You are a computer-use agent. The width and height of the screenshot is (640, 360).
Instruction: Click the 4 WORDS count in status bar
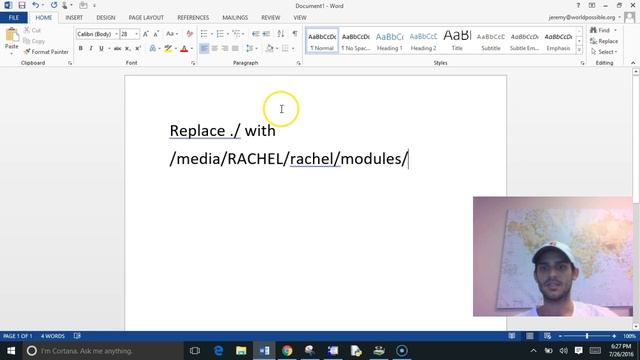tap(53, 336)
